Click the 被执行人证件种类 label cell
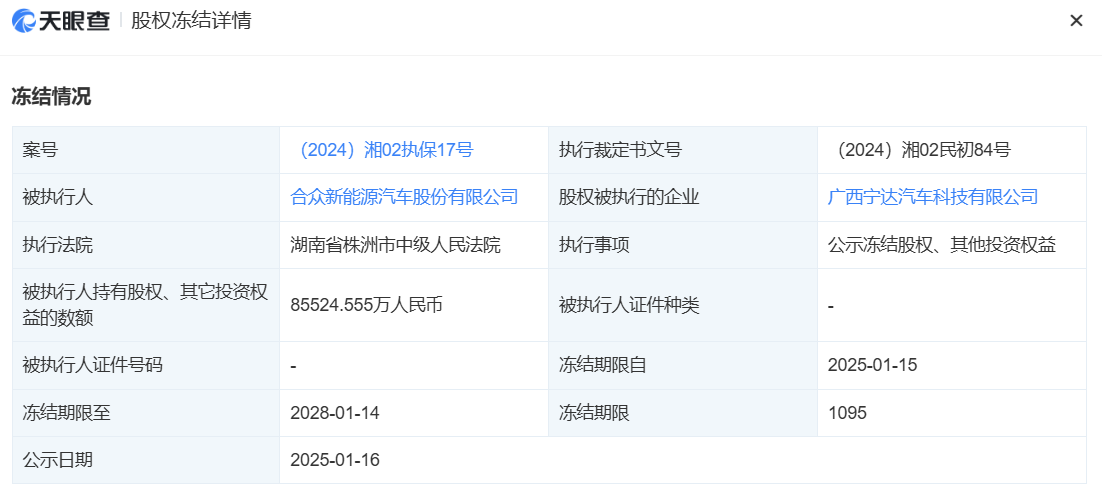This screenshot has width=1102, height=491. coord(629,305)
